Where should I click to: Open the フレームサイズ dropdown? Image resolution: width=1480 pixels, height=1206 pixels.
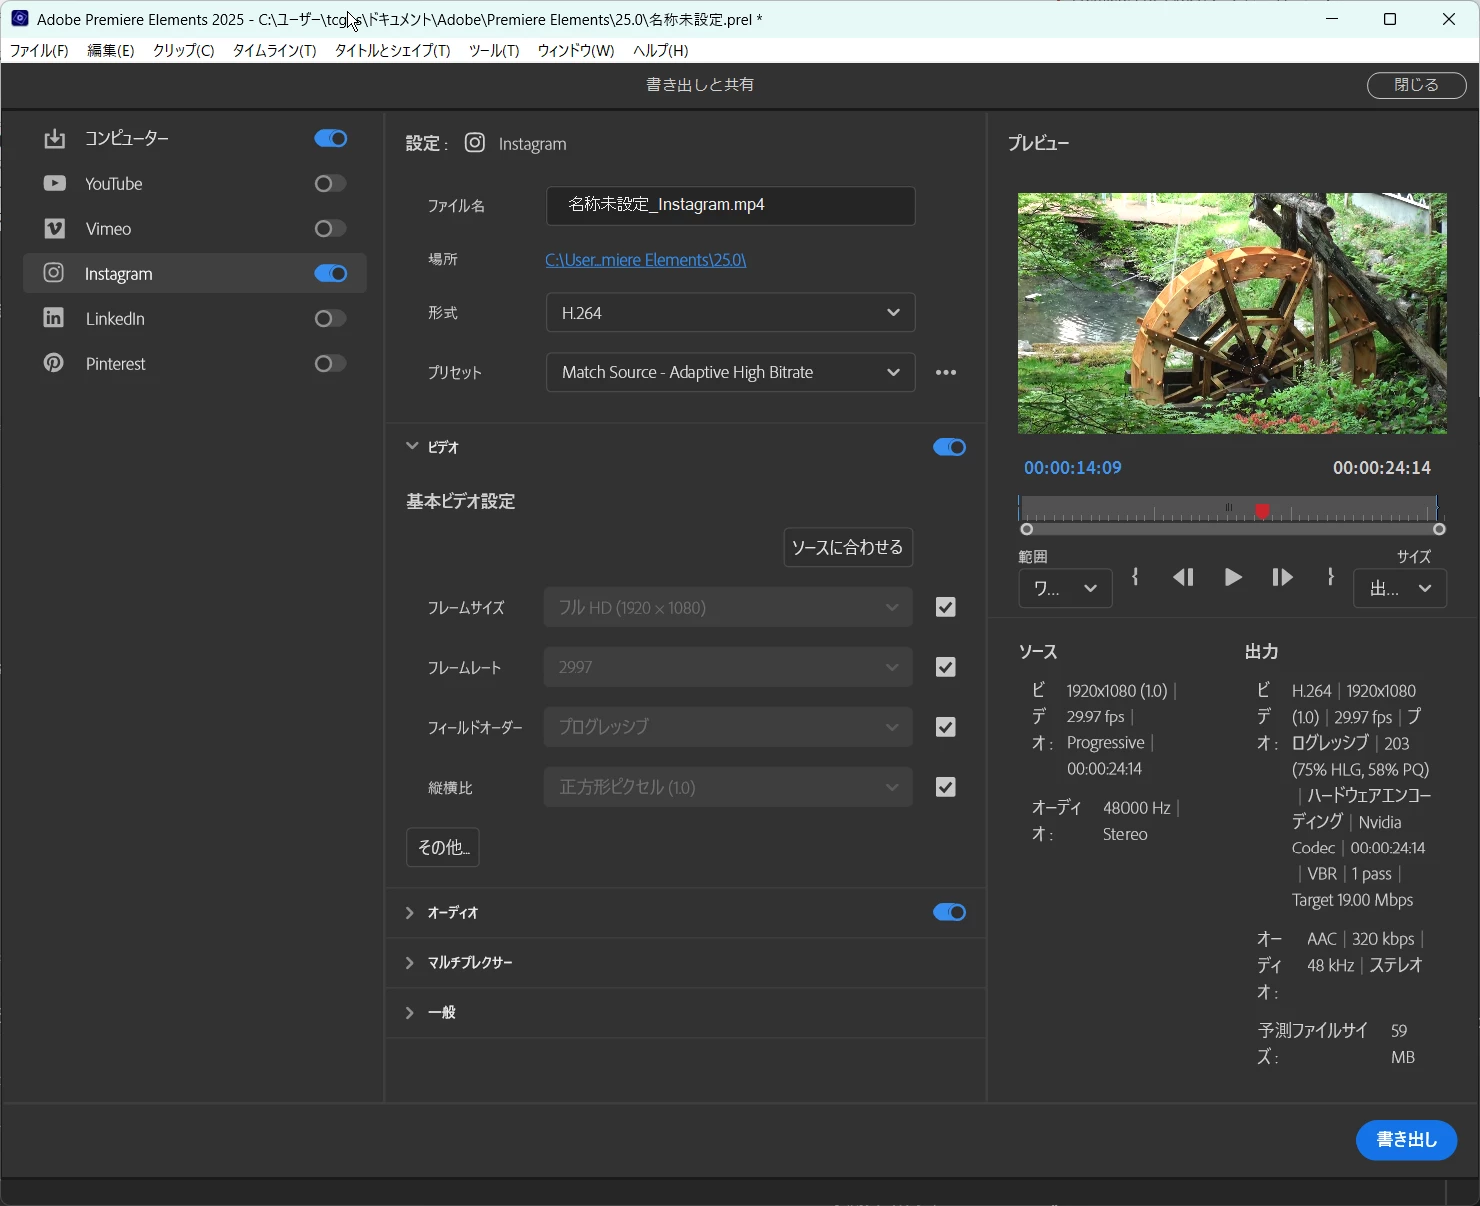728,607
